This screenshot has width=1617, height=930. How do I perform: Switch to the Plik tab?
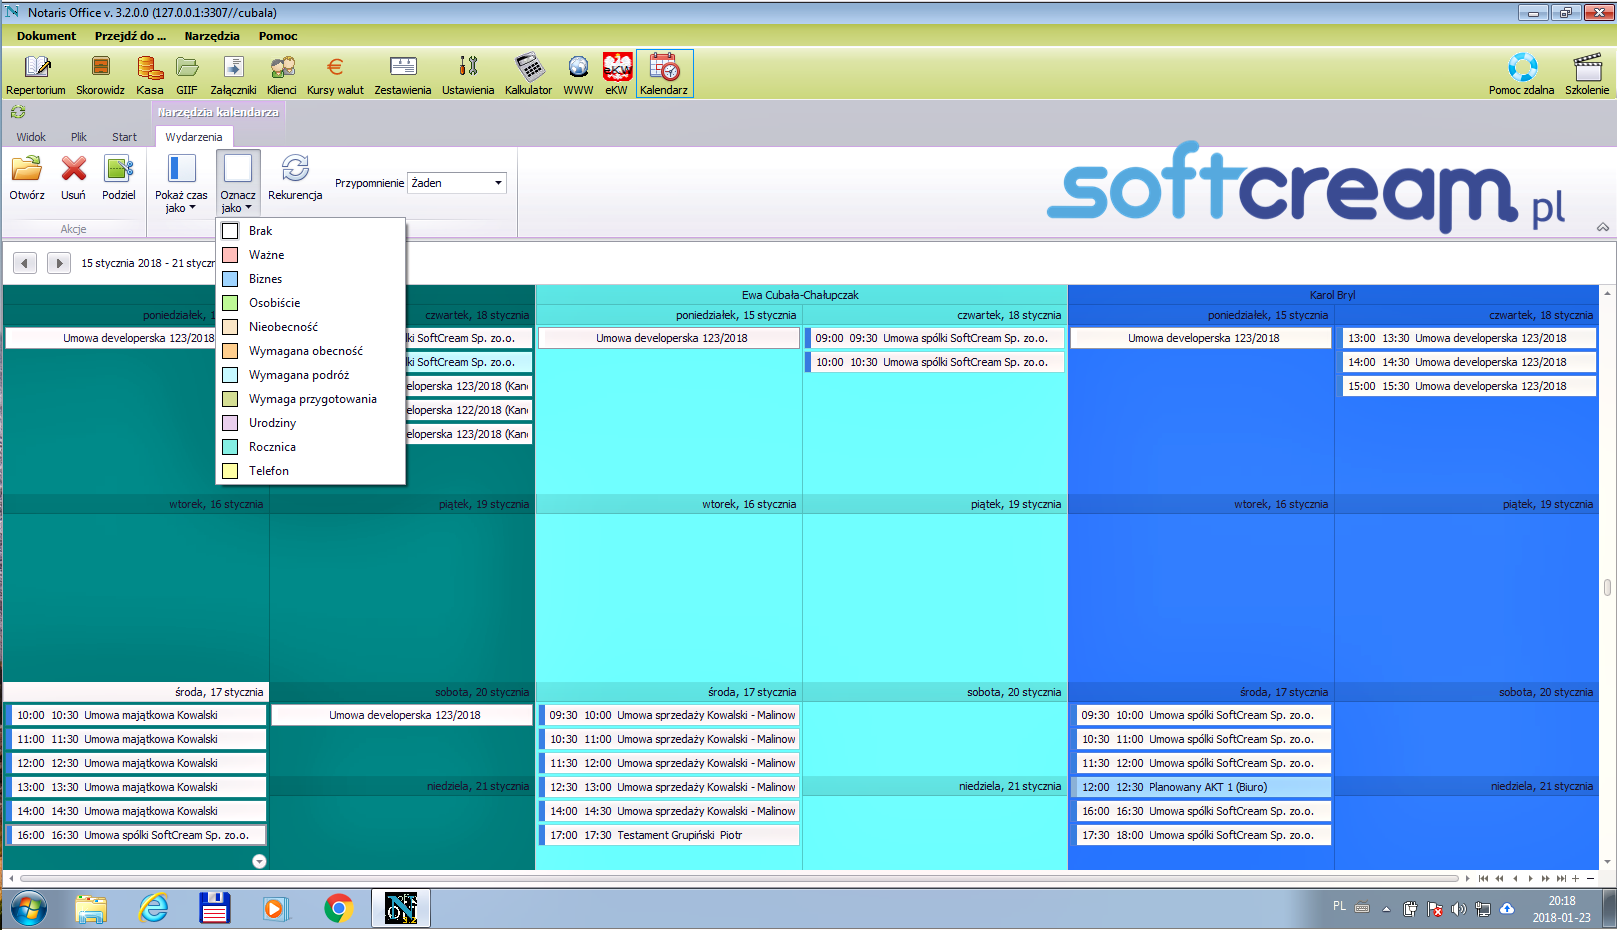(x=79, y=137)
